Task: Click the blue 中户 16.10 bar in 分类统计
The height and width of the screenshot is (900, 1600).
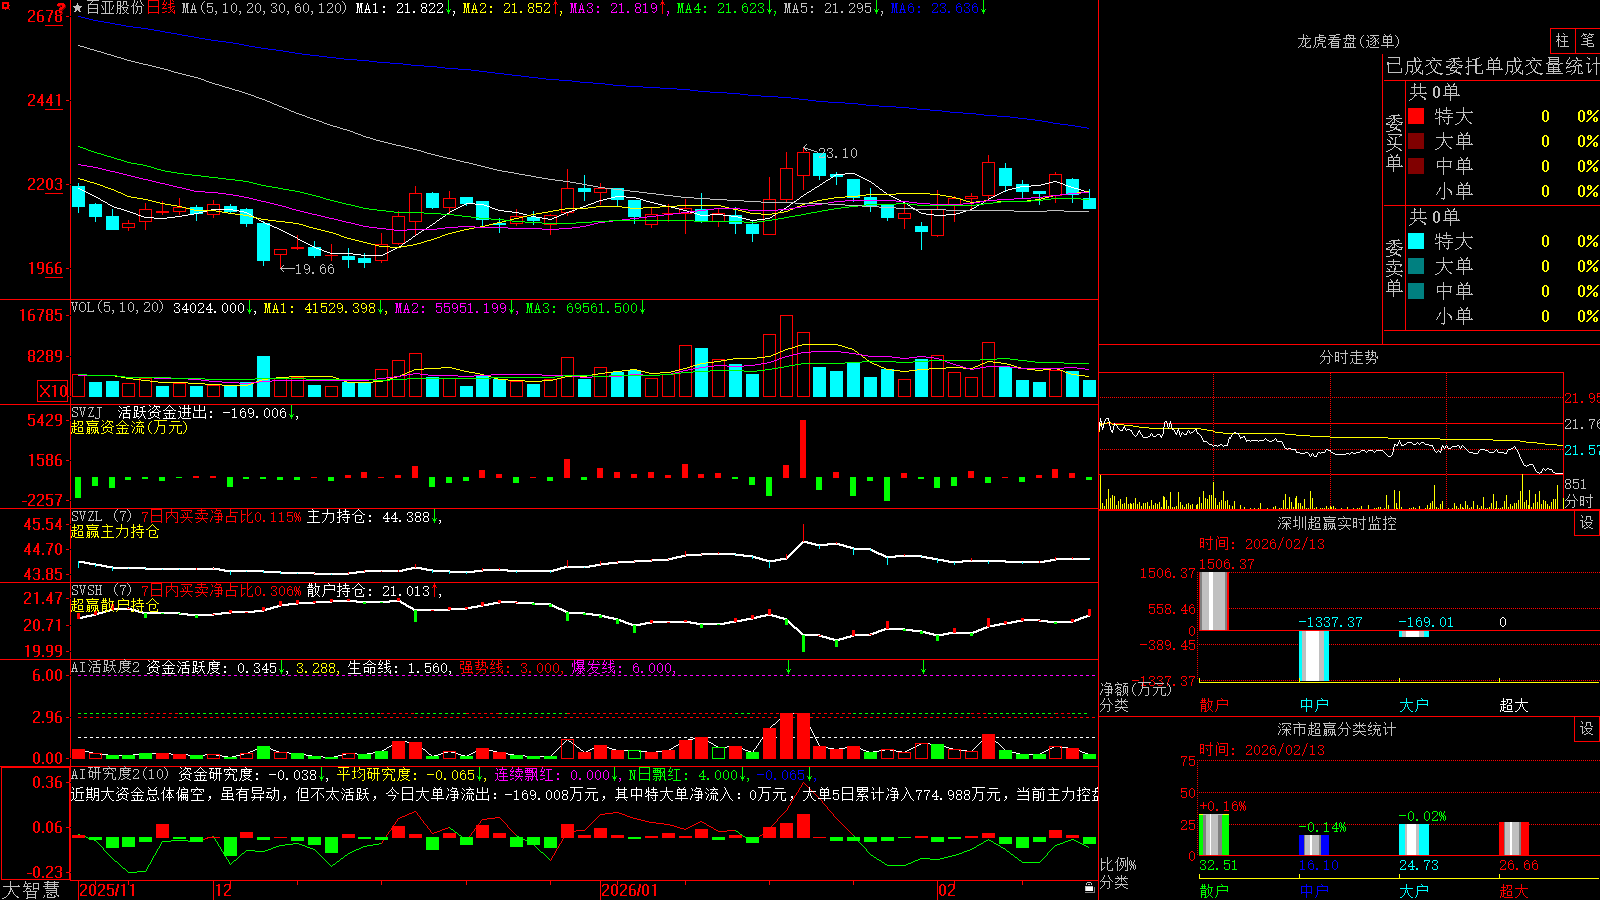Action: click(x=1314, y=845)
